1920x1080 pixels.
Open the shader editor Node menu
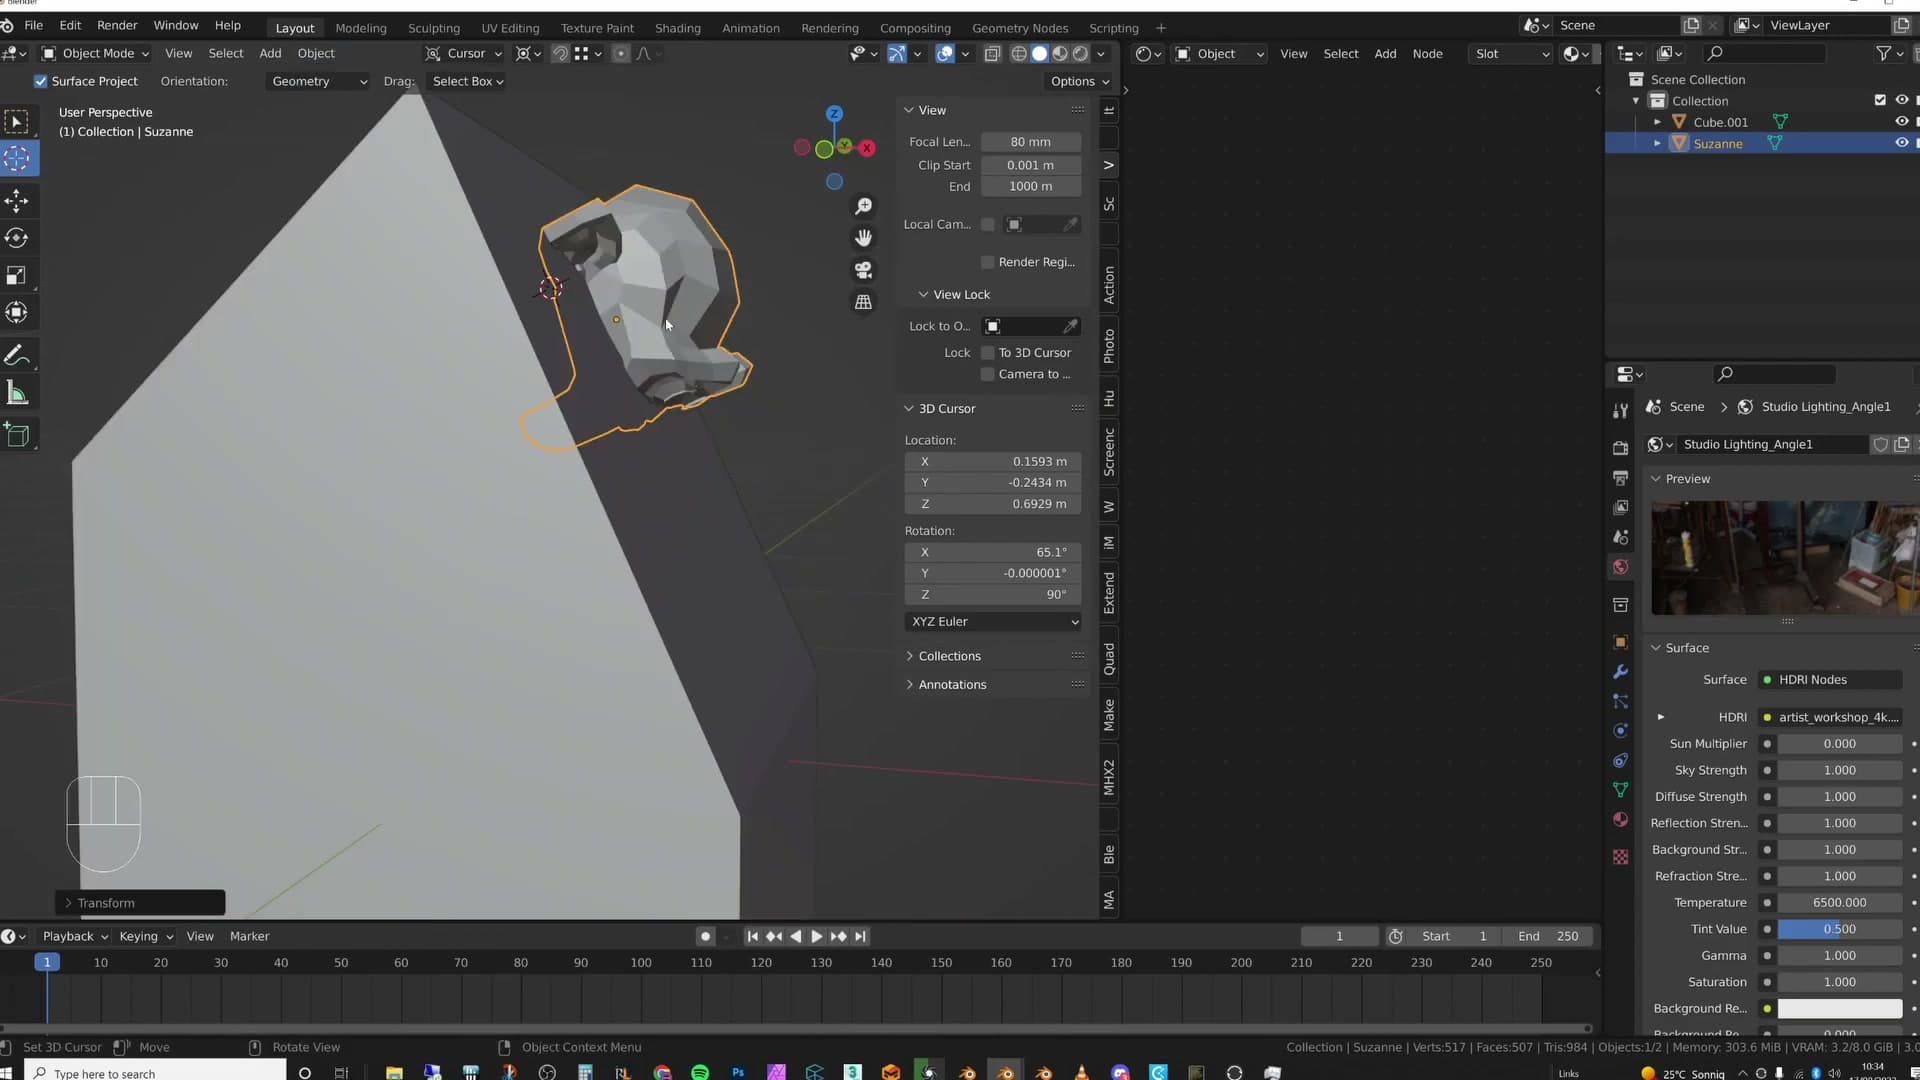point(1427,54)
